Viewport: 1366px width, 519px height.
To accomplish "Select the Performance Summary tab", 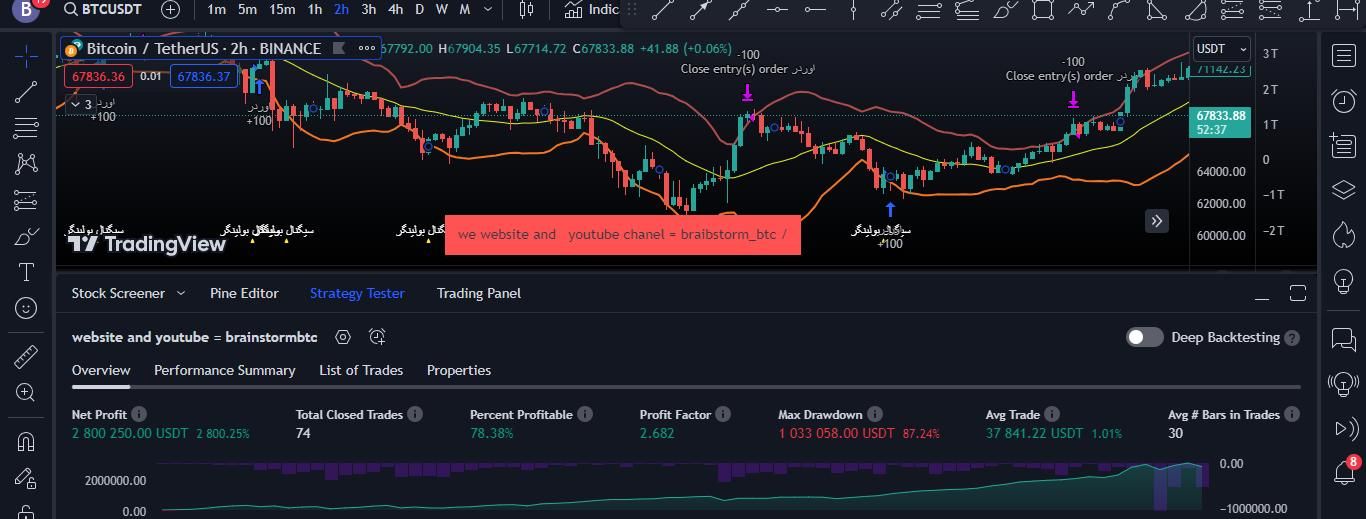I will coord(224,370).
